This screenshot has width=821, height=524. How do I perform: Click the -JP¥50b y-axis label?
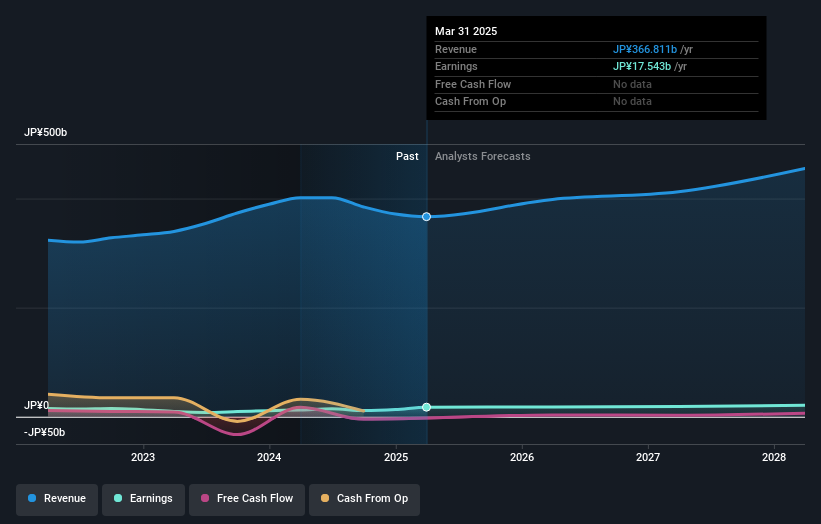pos(45,432)
